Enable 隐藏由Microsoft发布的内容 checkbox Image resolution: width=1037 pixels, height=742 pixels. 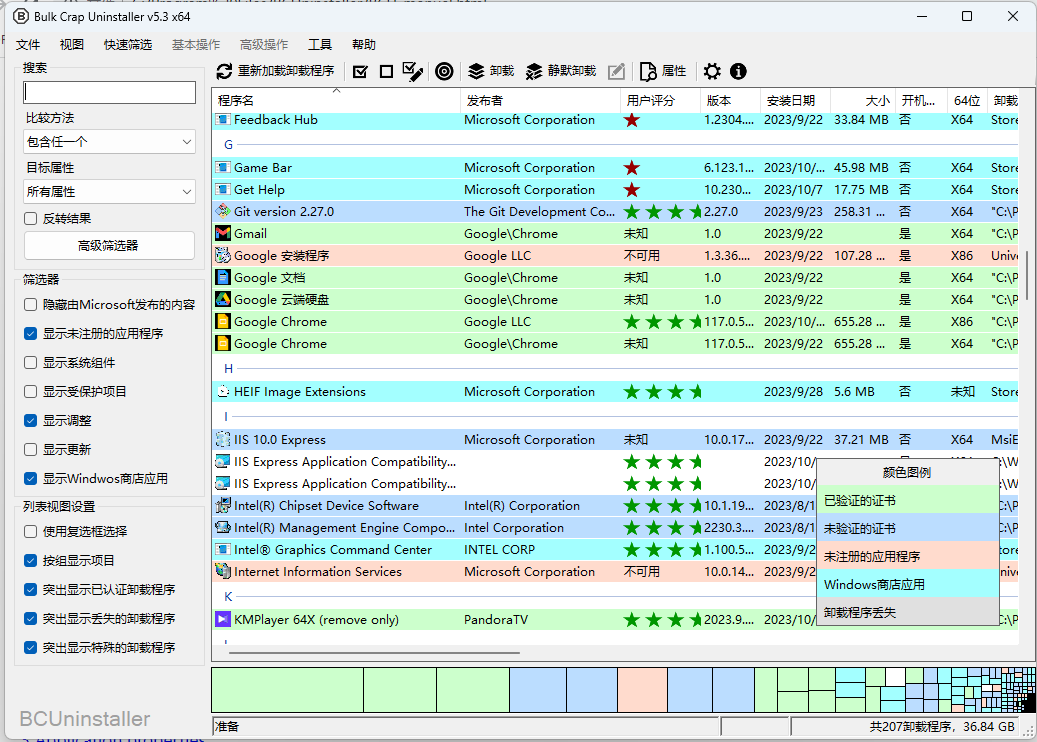[30, 305]
